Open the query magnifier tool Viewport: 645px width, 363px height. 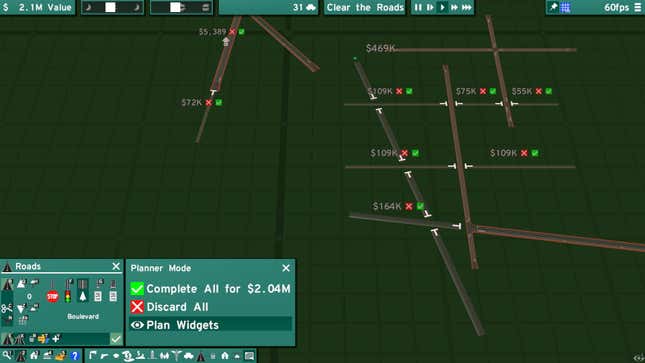(7, 355)
